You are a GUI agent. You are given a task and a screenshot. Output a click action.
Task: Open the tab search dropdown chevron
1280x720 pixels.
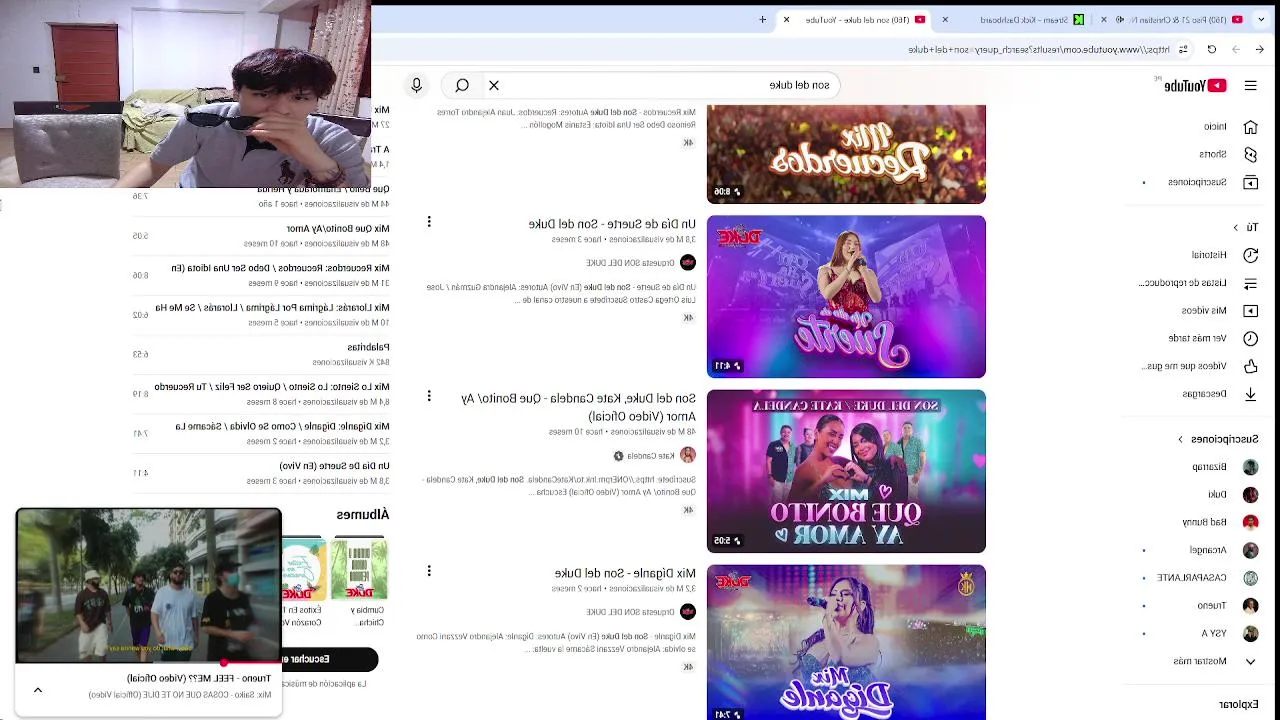point(1262,19)
